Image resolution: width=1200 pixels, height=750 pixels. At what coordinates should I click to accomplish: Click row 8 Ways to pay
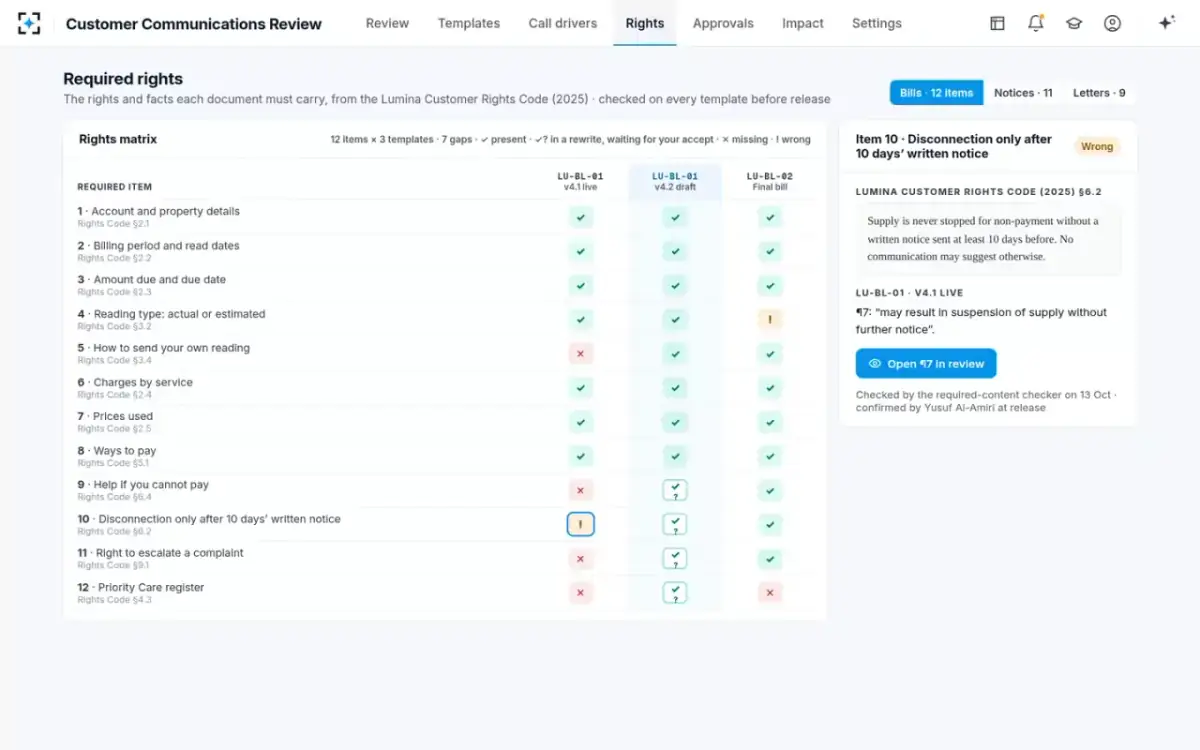point(445,456)
